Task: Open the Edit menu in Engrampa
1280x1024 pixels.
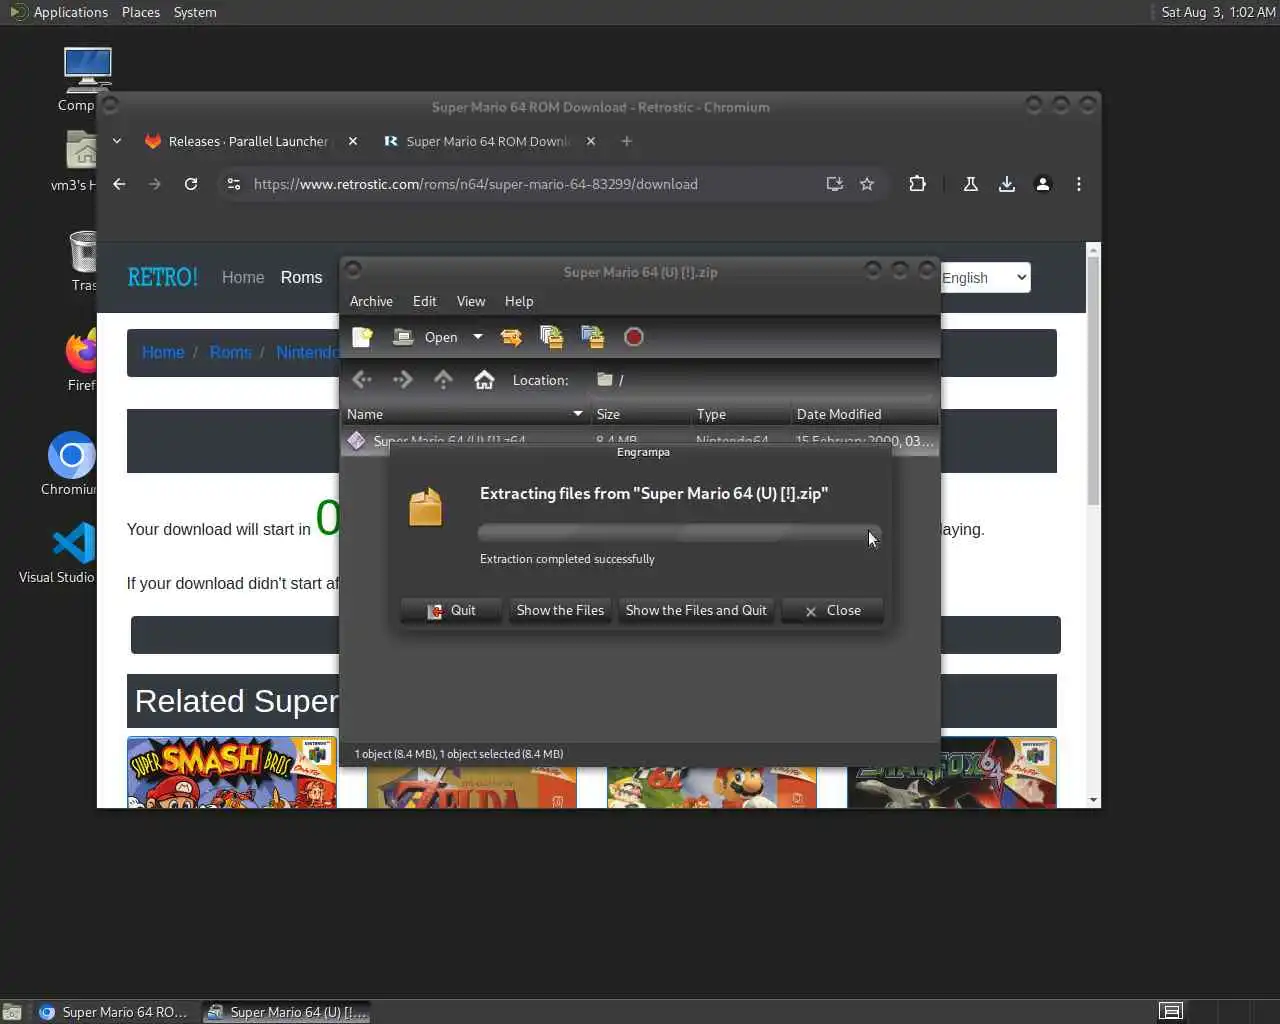Action: [425, 301]
